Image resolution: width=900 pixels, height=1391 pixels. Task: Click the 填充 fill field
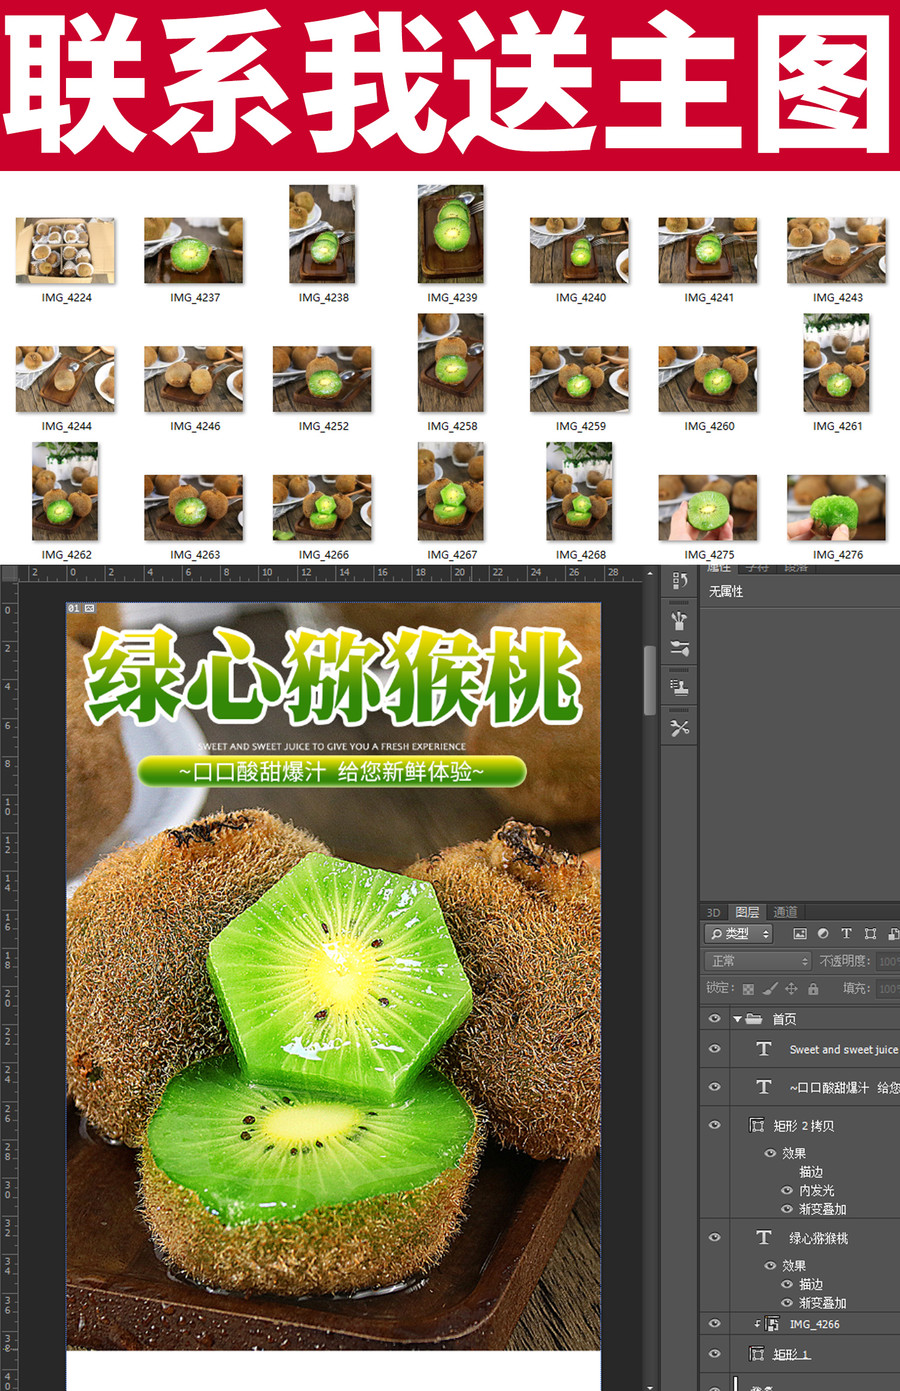coord(888,989)
